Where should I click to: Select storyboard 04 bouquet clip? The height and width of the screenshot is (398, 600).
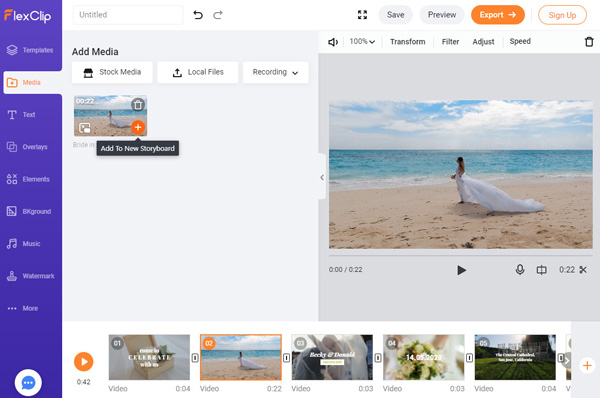click(x=424, y=357)
